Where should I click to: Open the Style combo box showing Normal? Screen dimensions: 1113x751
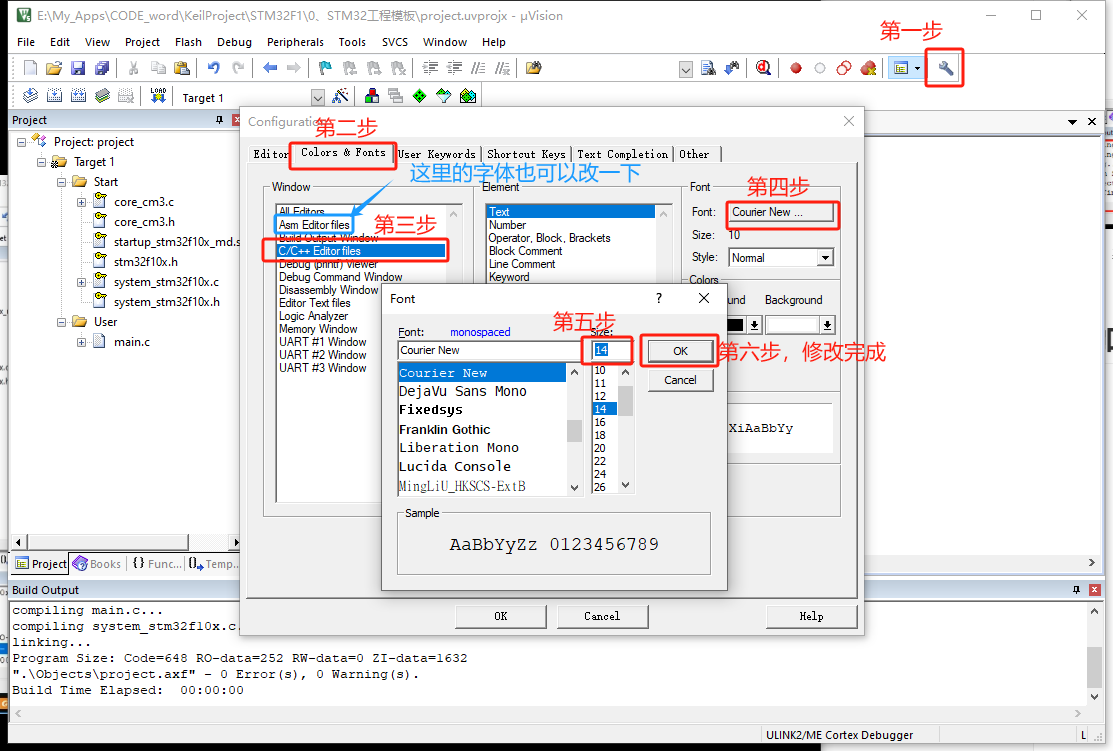(781, 258)
